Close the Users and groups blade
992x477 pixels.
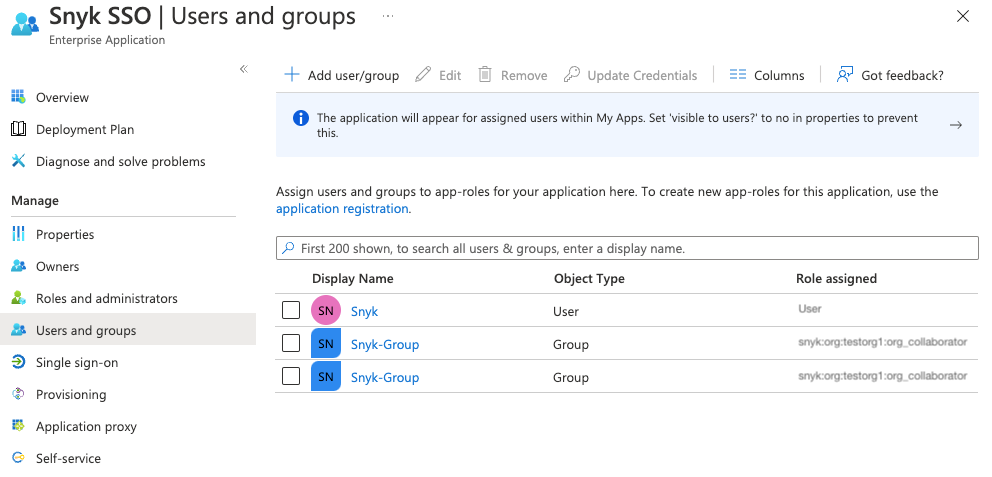(962, 16)
